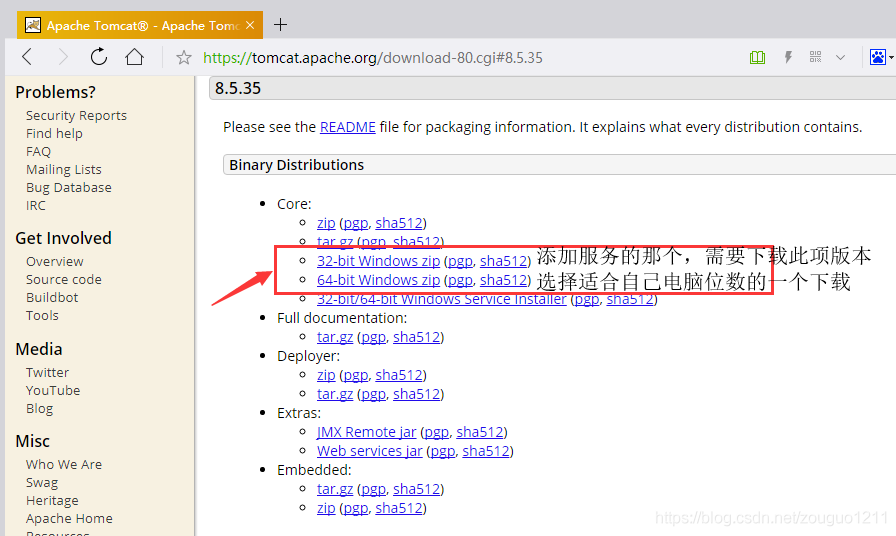The height and width of the screenshot is (536, 896).
Task: Open Blog under Media
Action: [x=39, y=409]
